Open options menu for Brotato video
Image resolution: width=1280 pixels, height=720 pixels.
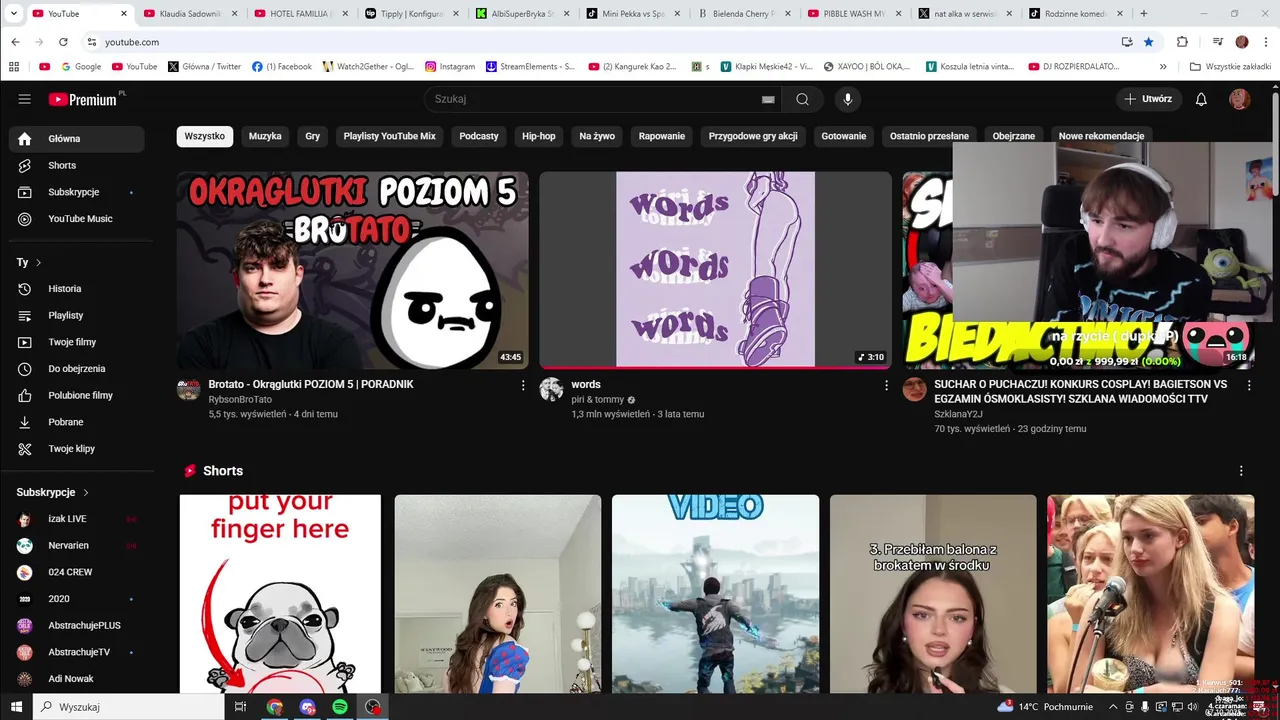pos(523,385)
